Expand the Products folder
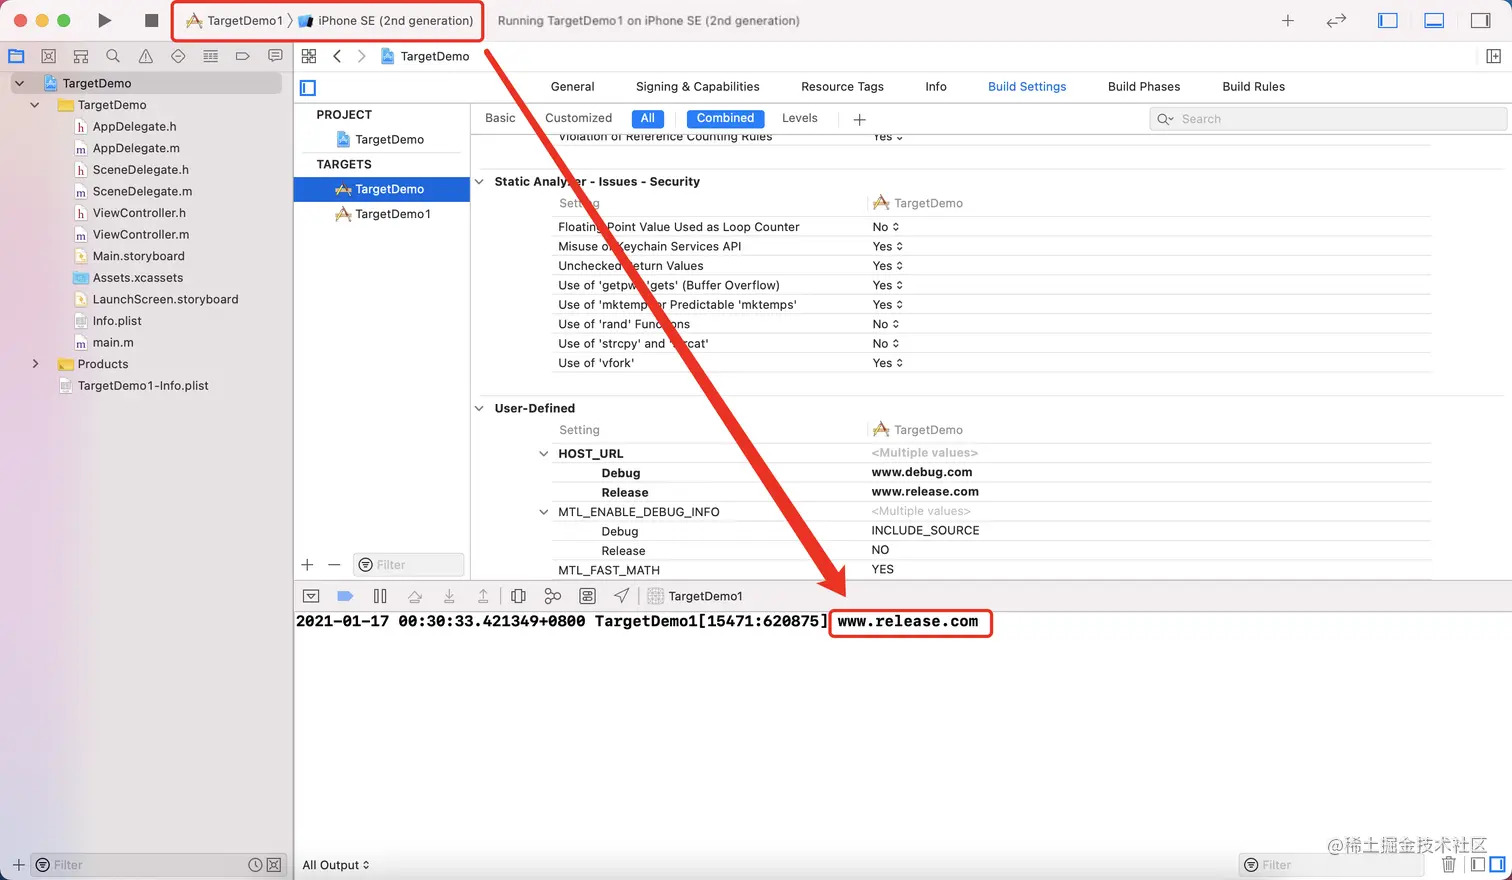The image size is (1512, 880). point(35,364)
